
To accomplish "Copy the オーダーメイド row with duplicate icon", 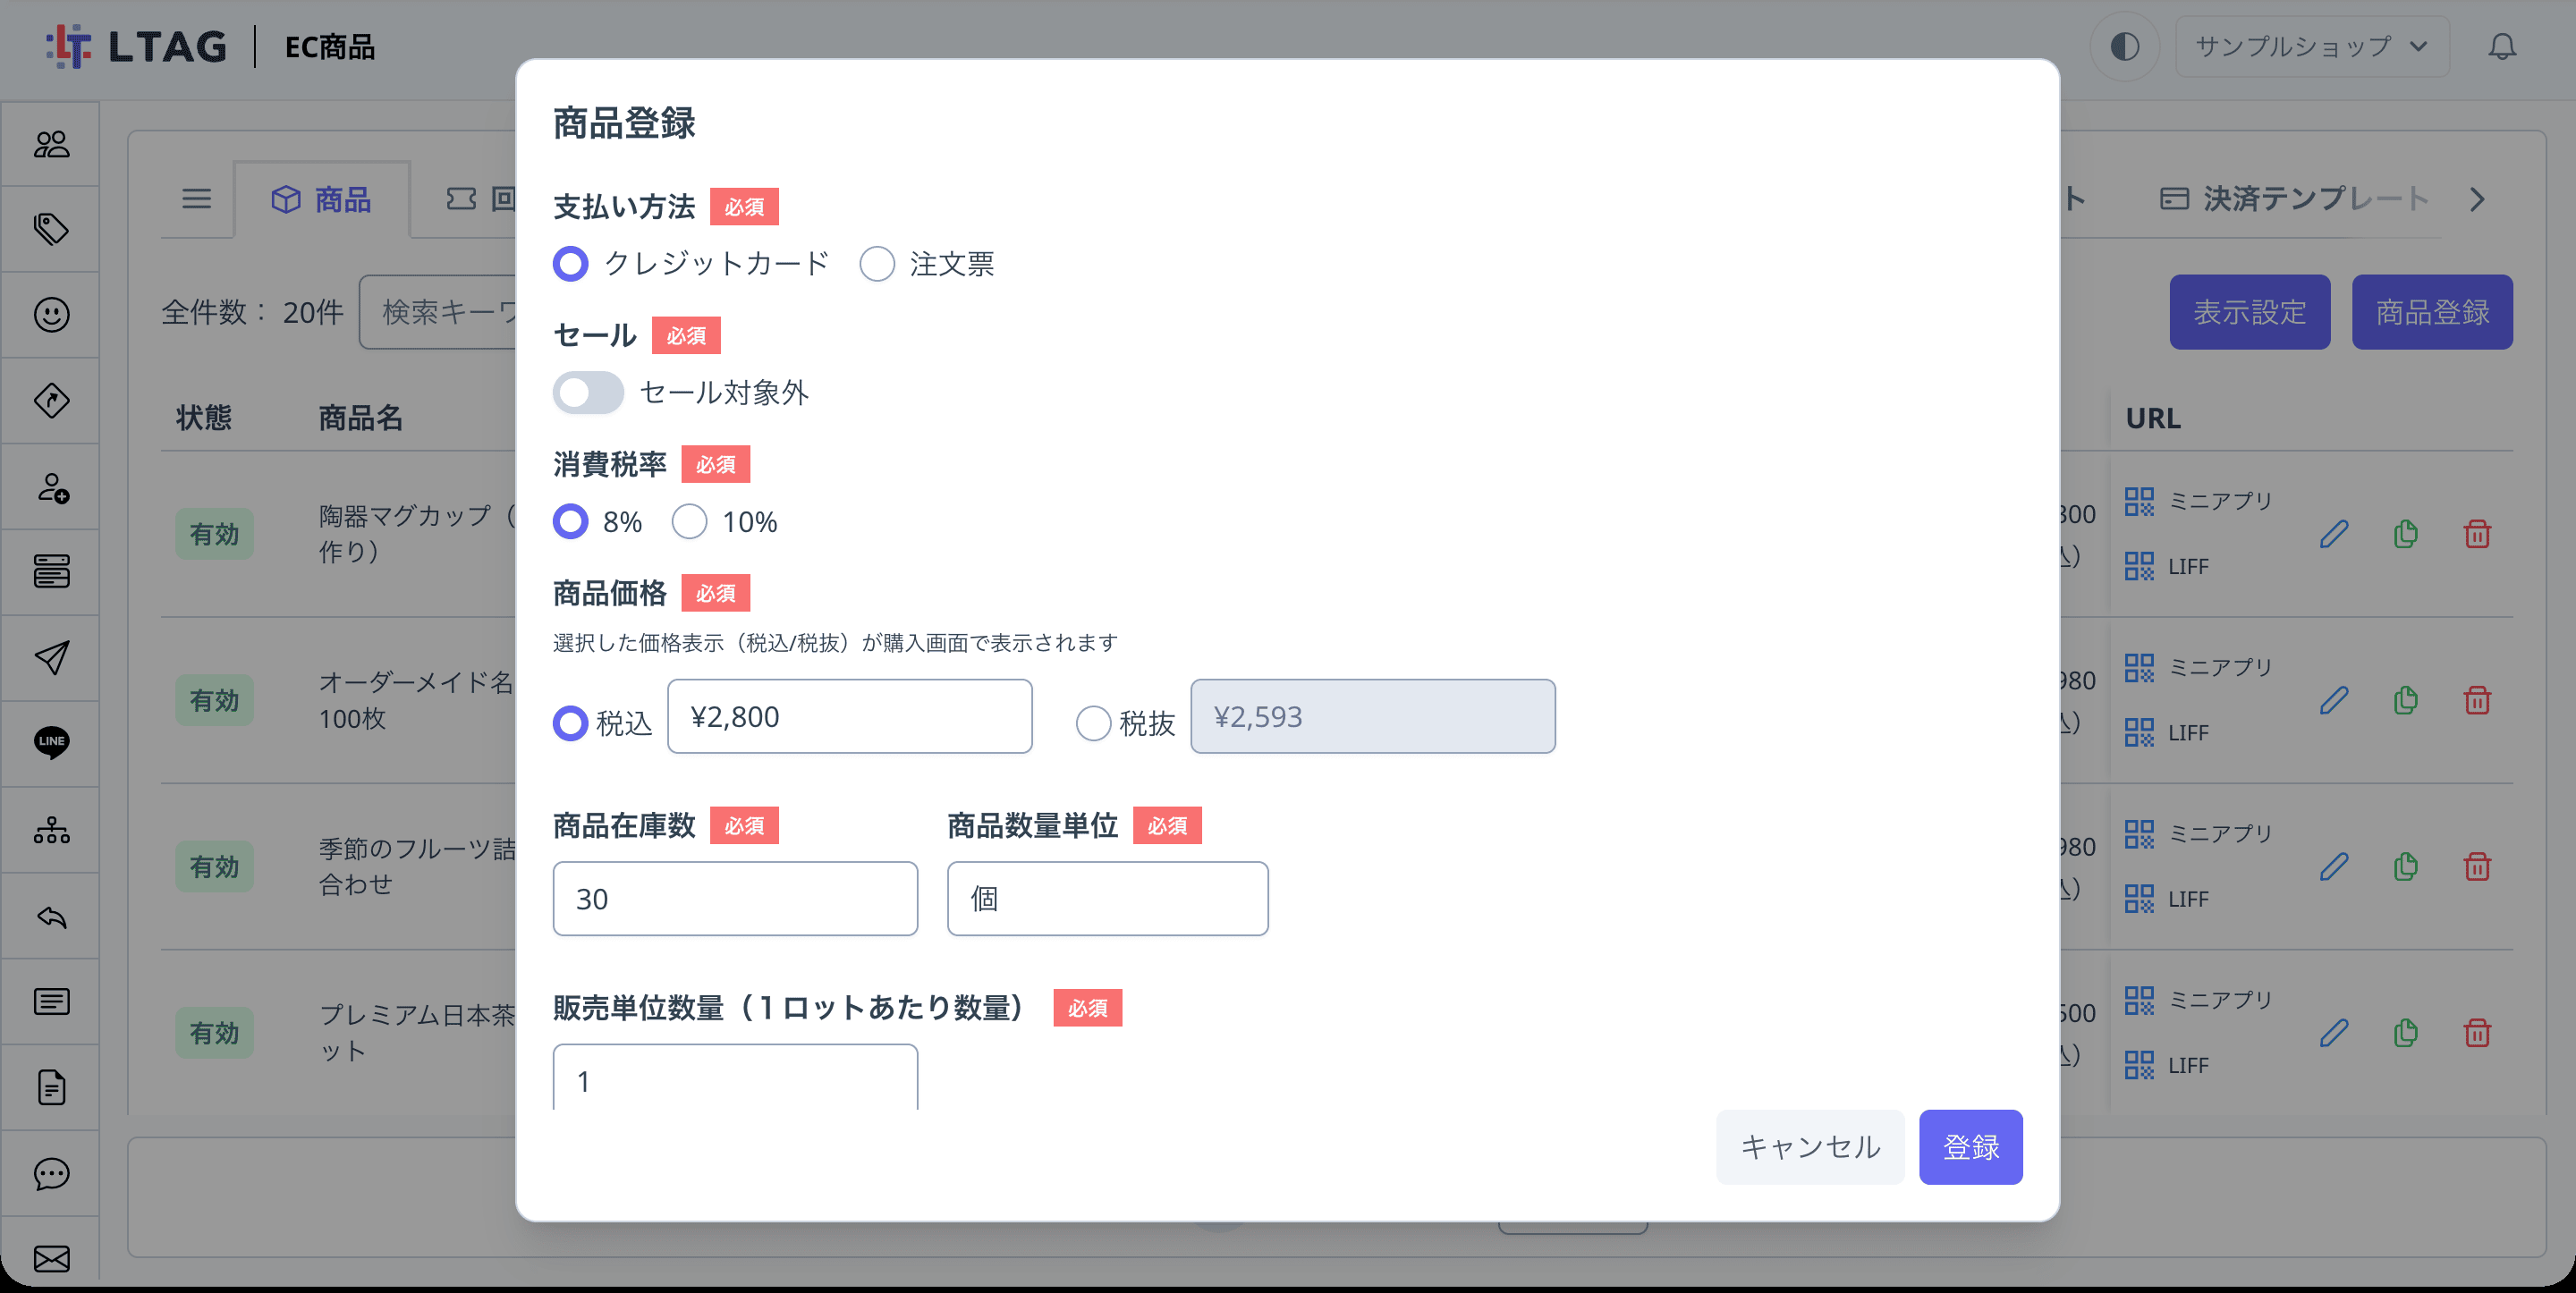I will click(x=2406, y=700).
